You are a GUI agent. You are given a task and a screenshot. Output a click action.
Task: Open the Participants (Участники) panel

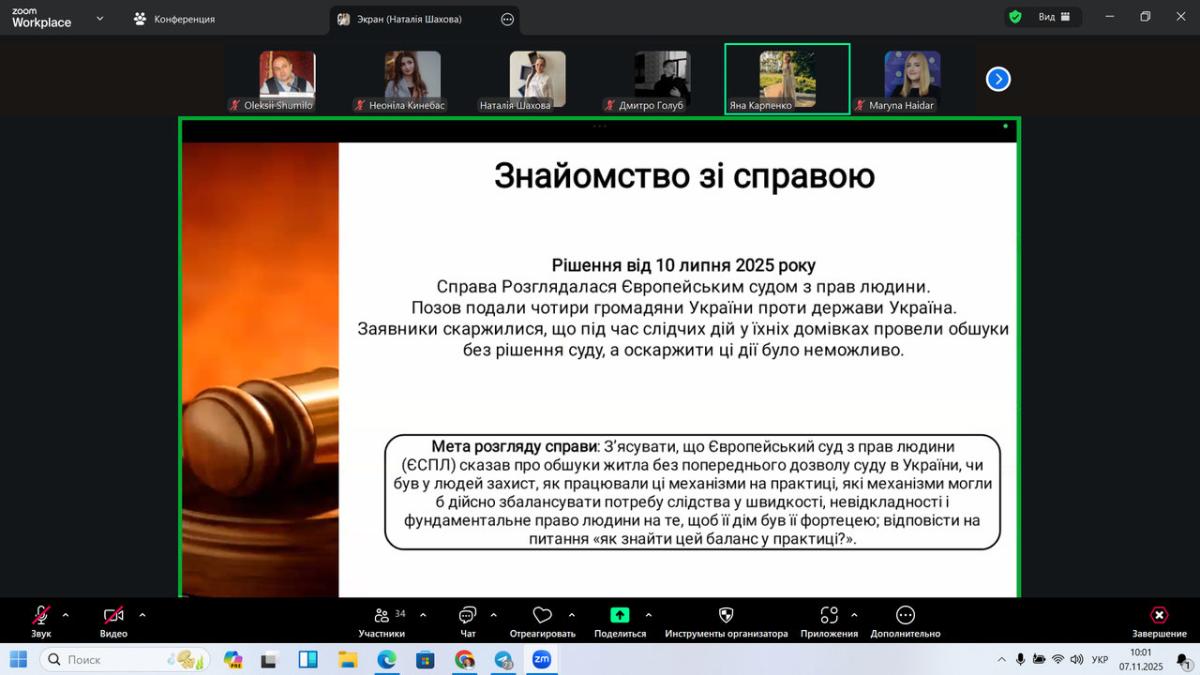382,616
